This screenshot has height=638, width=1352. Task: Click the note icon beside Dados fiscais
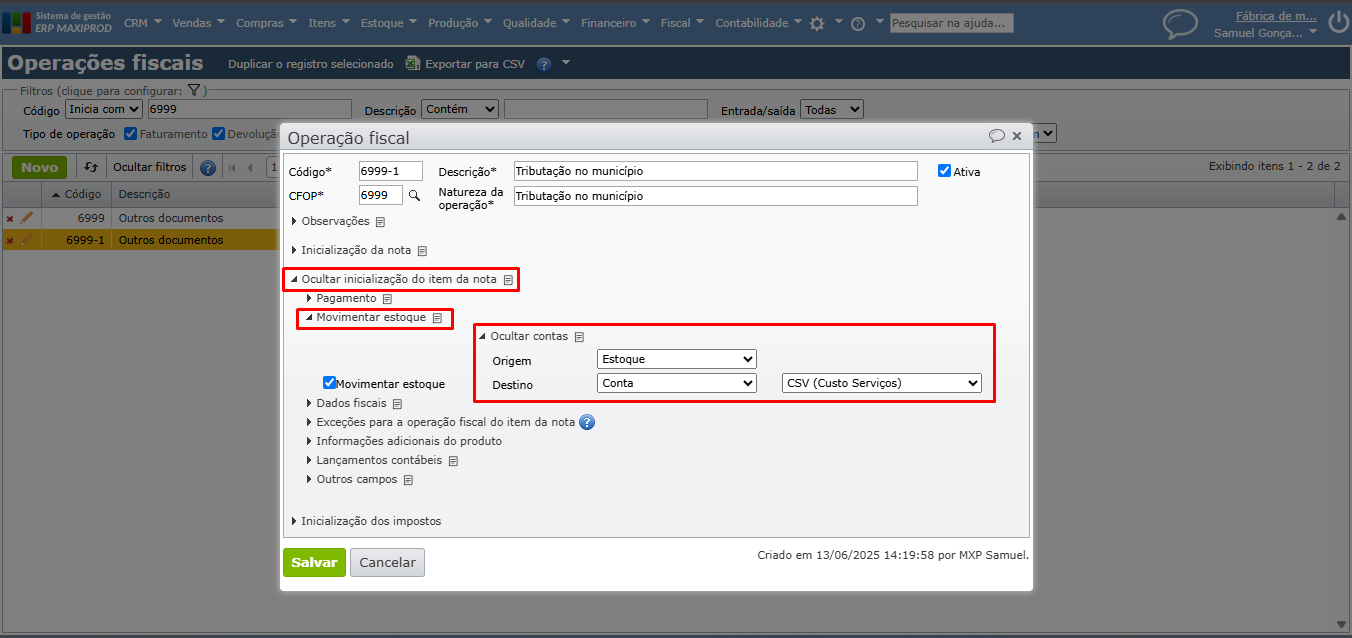click(x=397, y=404)
